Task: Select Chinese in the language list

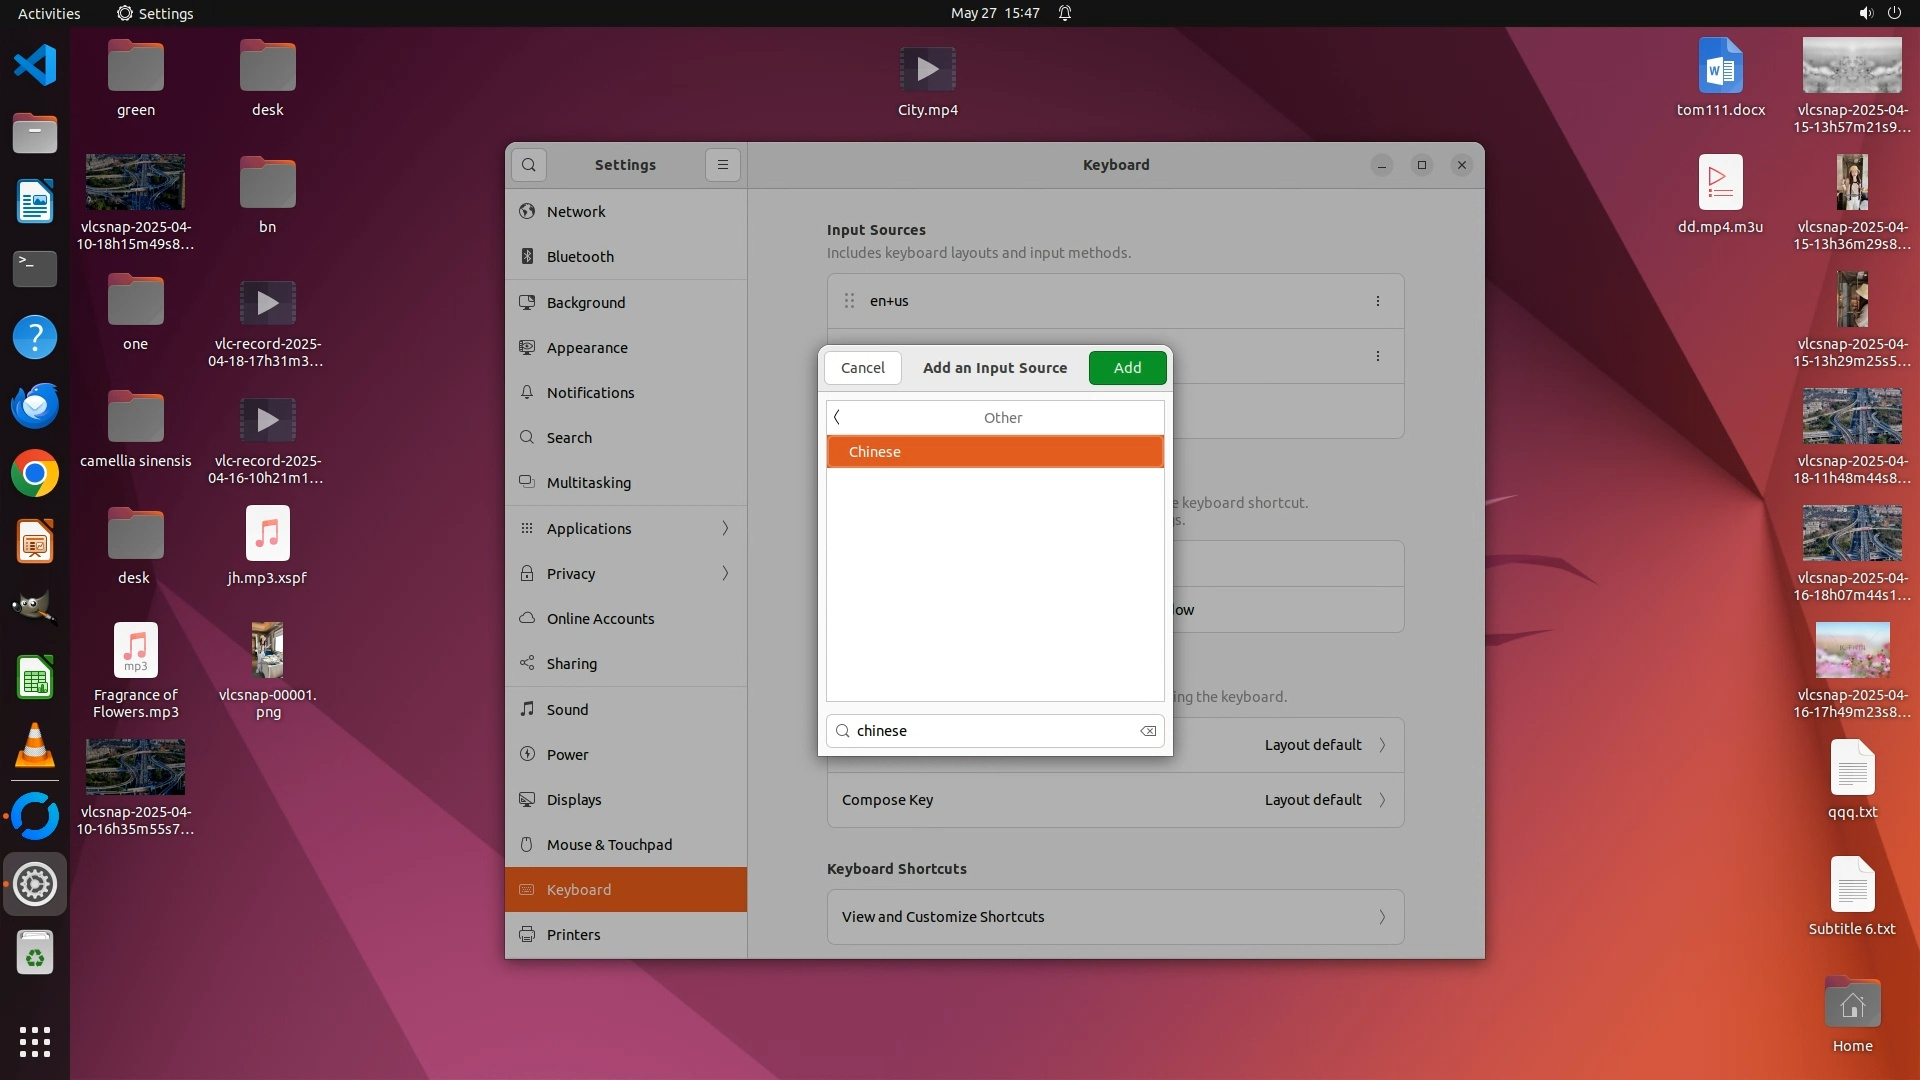Action: coord(994,452)
